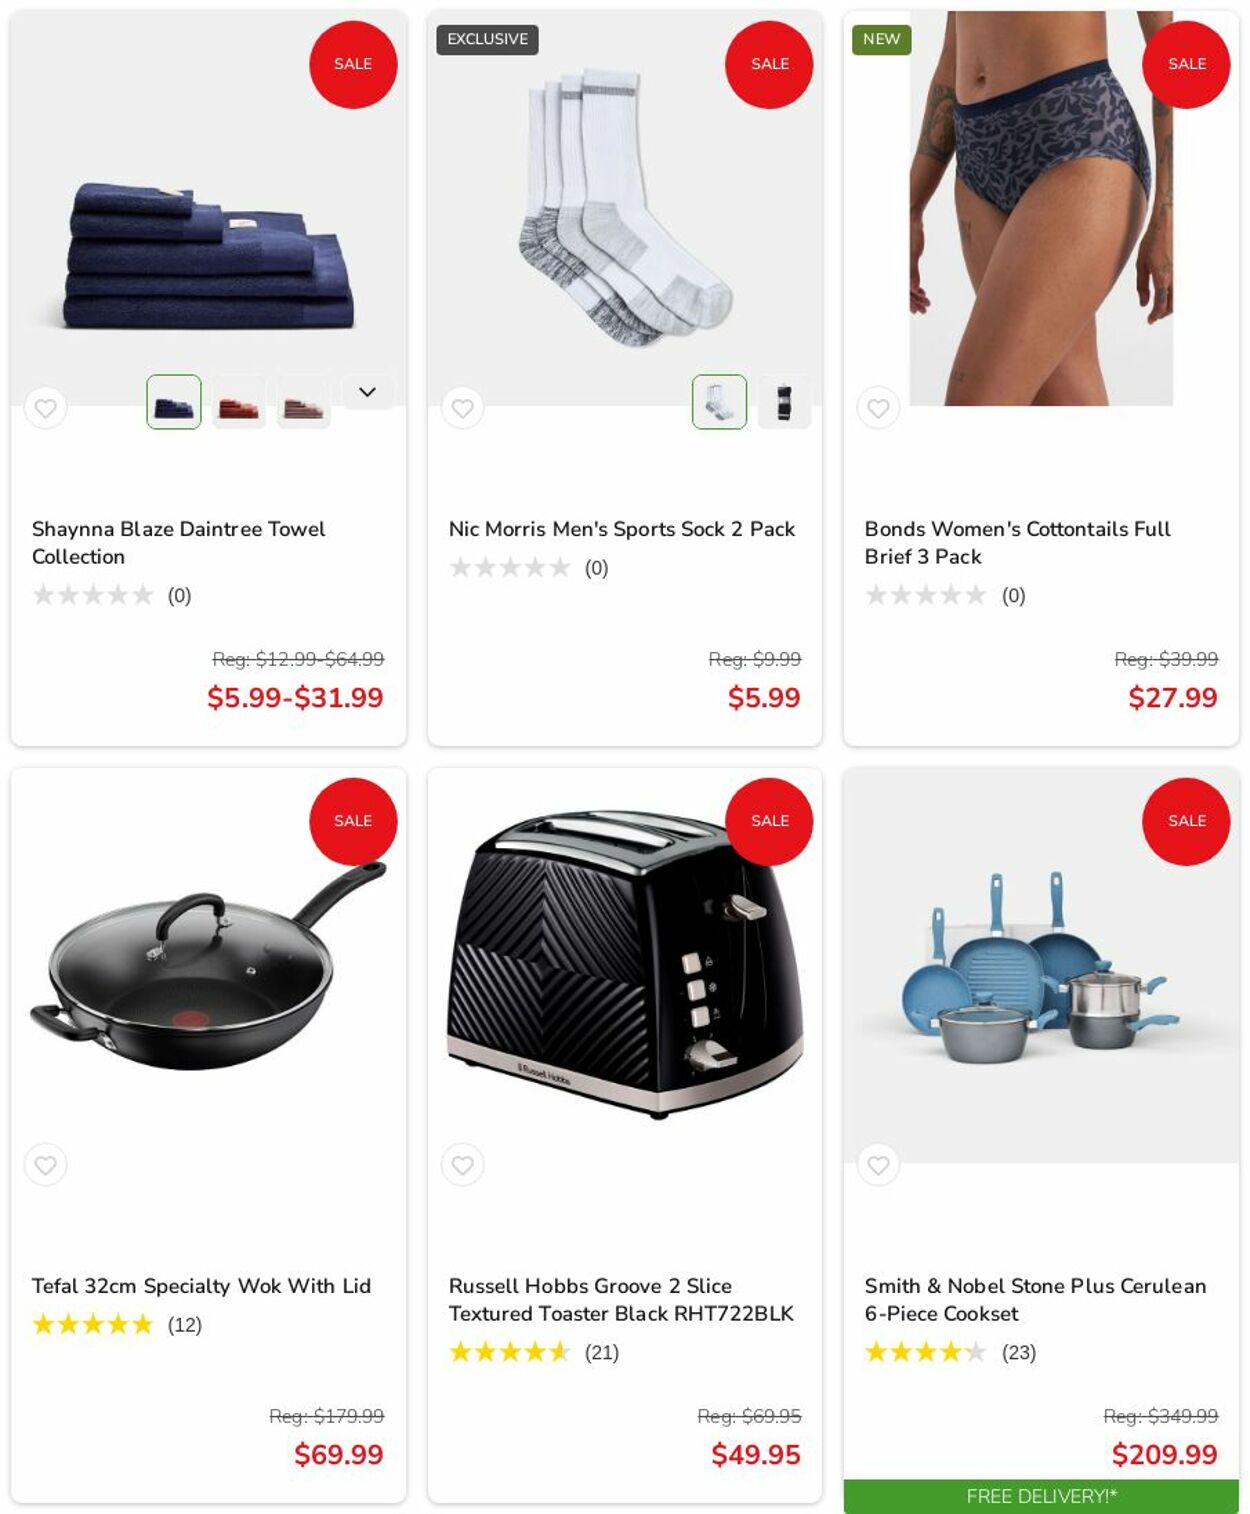
Task: Pick the brown towel colour swatch
Action: tap(304, 402)
